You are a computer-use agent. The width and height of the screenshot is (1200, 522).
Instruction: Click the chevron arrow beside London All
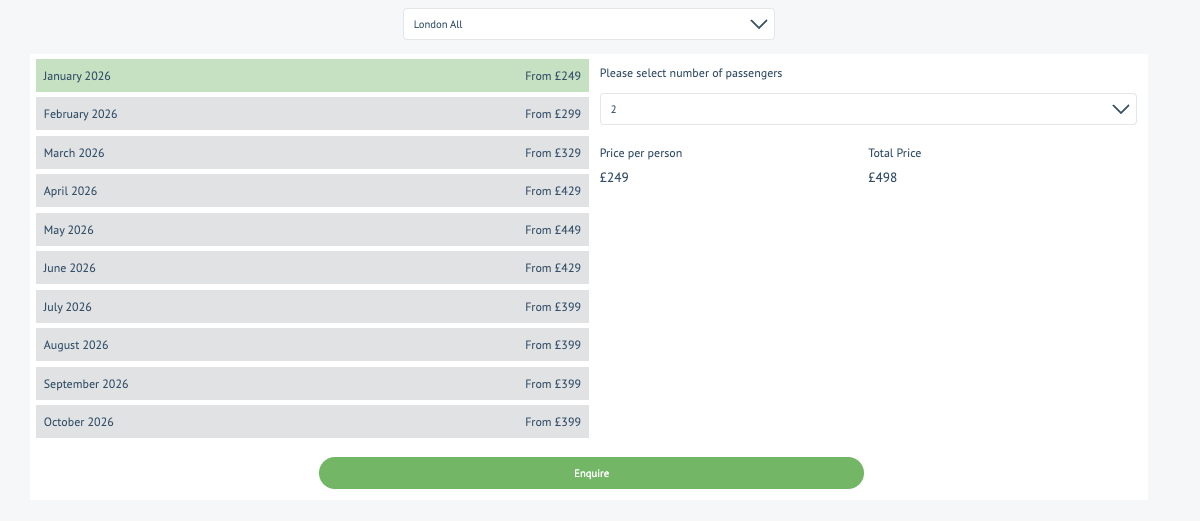coord(758,24)
